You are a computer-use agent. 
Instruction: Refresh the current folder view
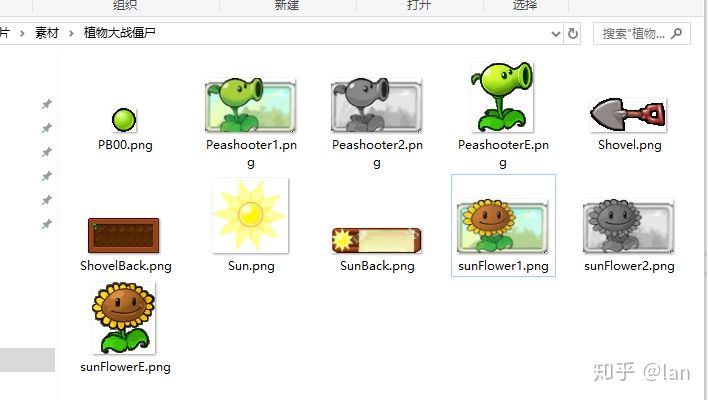[573, 33]
